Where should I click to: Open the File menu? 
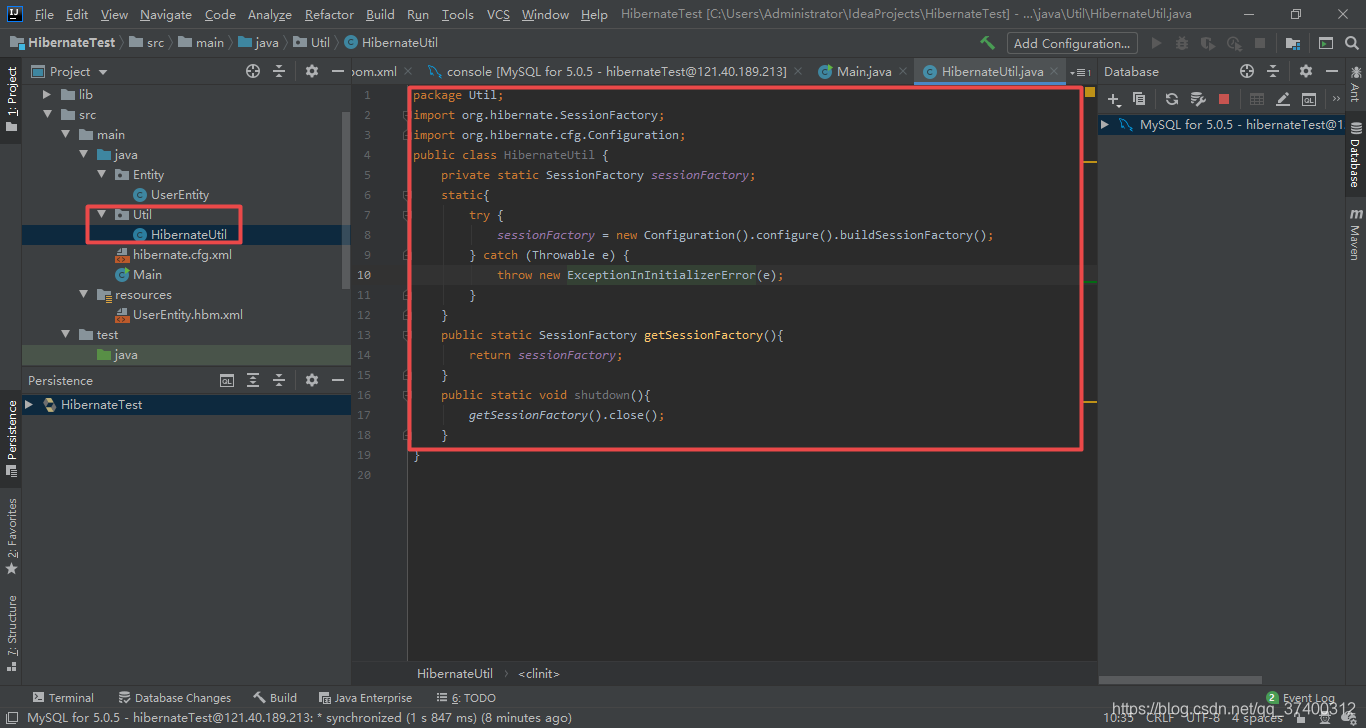coord(44,14)
